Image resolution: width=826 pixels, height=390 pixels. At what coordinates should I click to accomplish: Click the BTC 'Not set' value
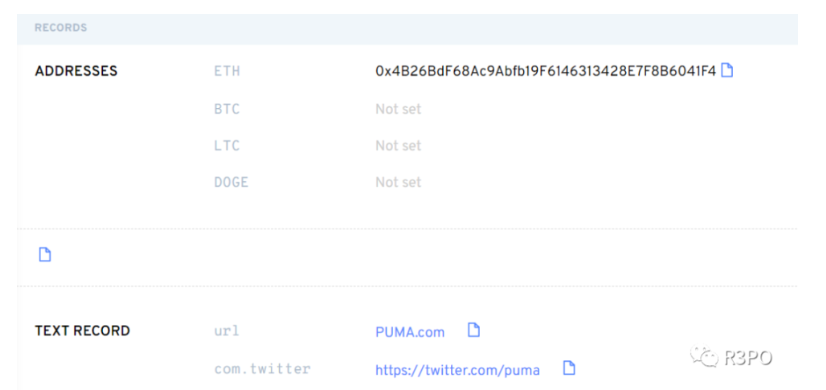click(x=398, y=109)
